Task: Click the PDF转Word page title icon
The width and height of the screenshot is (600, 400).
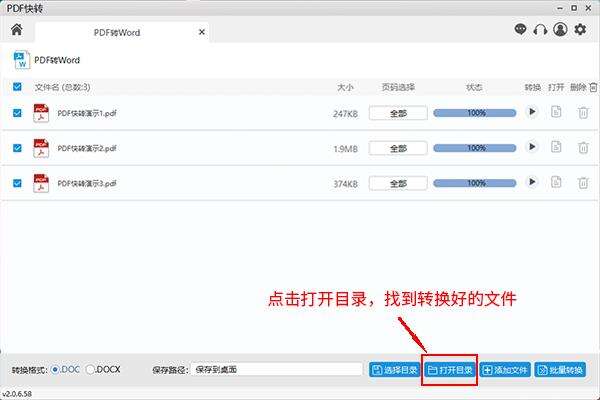Action: (21, 60)
